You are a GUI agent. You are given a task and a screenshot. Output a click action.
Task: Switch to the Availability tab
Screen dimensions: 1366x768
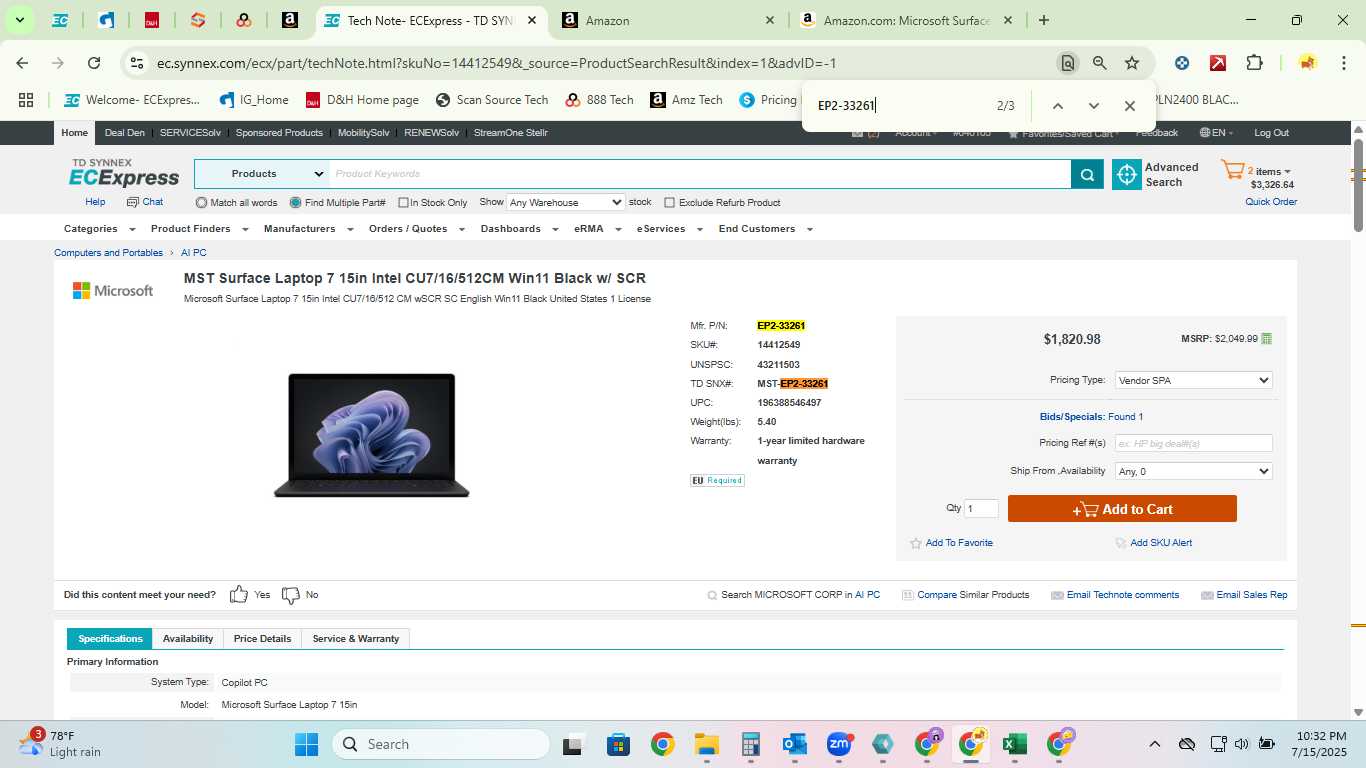pyautogui.click(x=188, y=639)
